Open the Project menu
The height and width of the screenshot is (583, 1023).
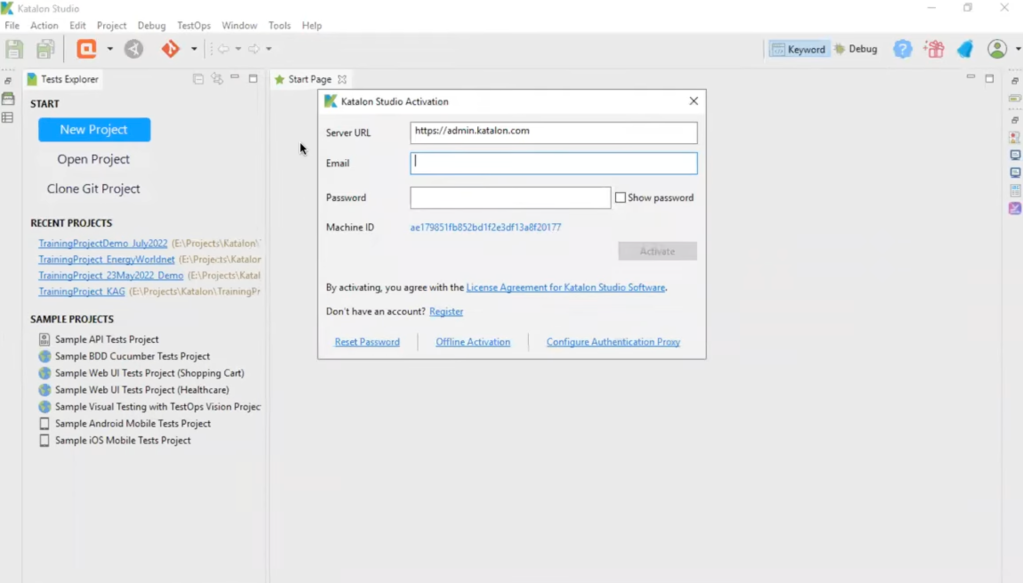pos(112,25)
